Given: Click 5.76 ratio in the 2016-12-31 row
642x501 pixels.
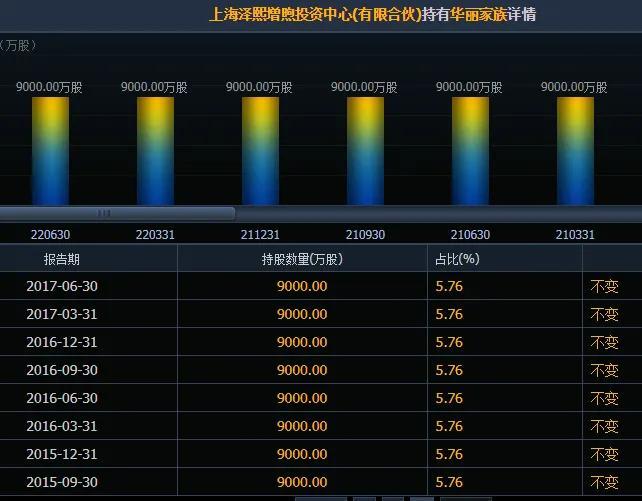Looking at the screenshot, I should tap(449, 342).
